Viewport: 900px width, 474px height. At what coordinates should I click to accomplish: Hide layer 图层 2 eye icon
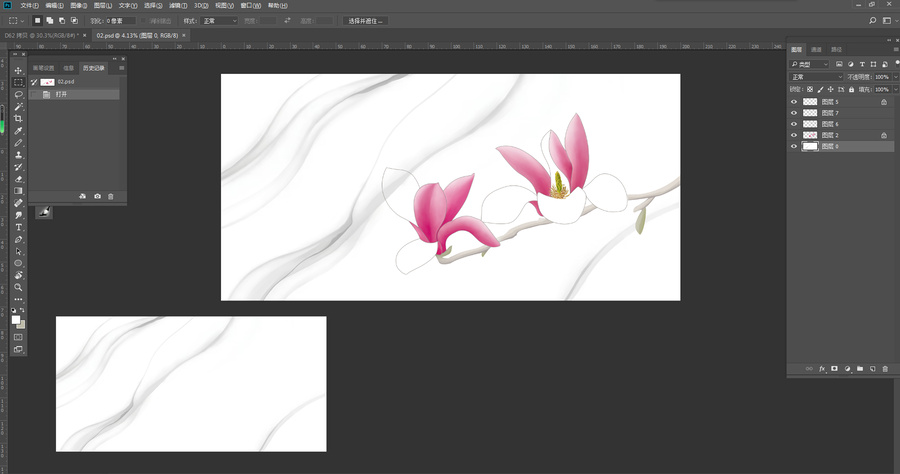click(794, 135)
